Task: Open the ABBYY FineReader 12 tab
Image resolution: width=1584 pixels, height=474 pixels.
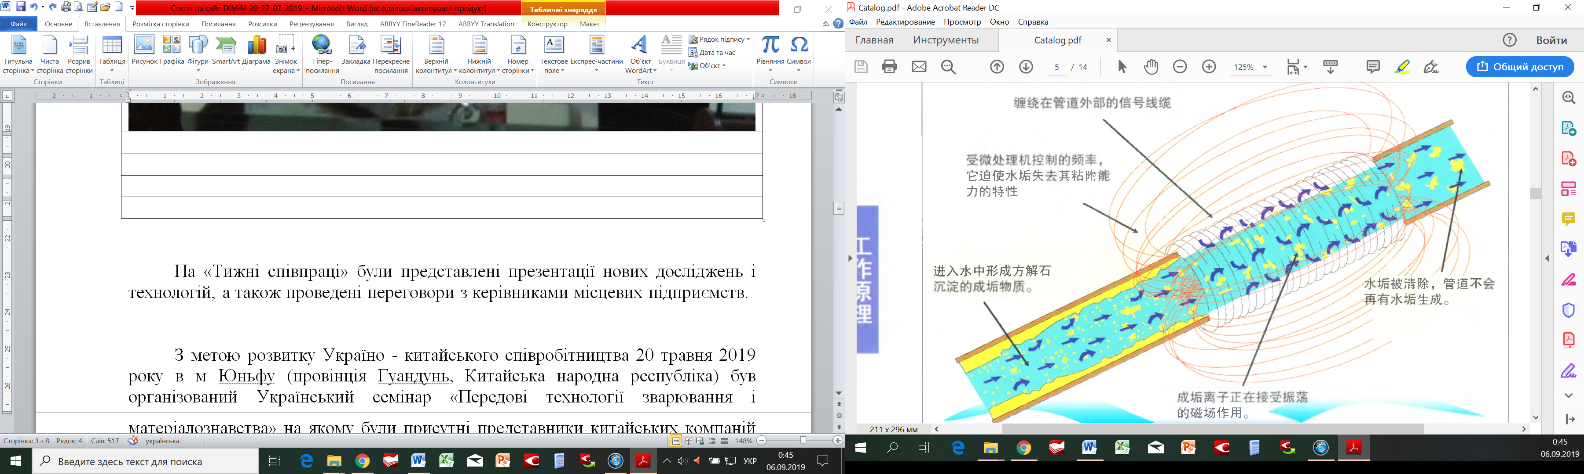Action: pos(413,23)
